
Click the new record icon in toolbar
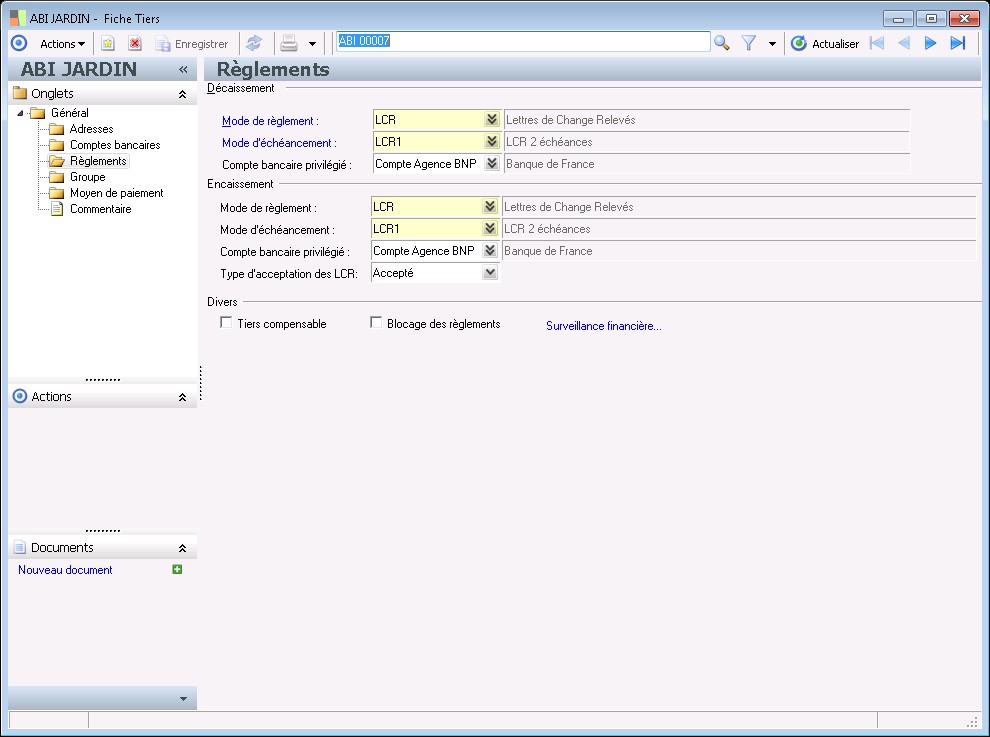(x=108, y=43)
